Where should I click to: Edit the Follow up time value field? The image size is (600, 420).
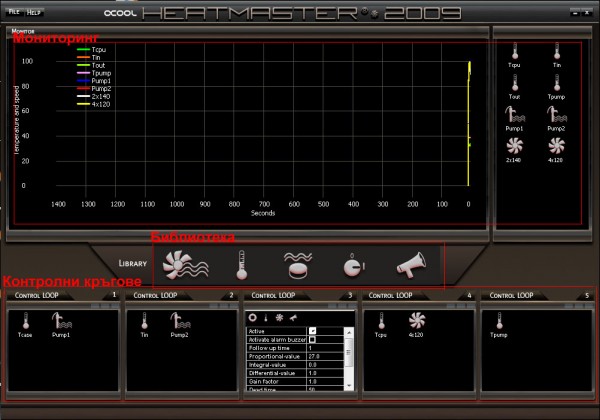click(325, 348)
